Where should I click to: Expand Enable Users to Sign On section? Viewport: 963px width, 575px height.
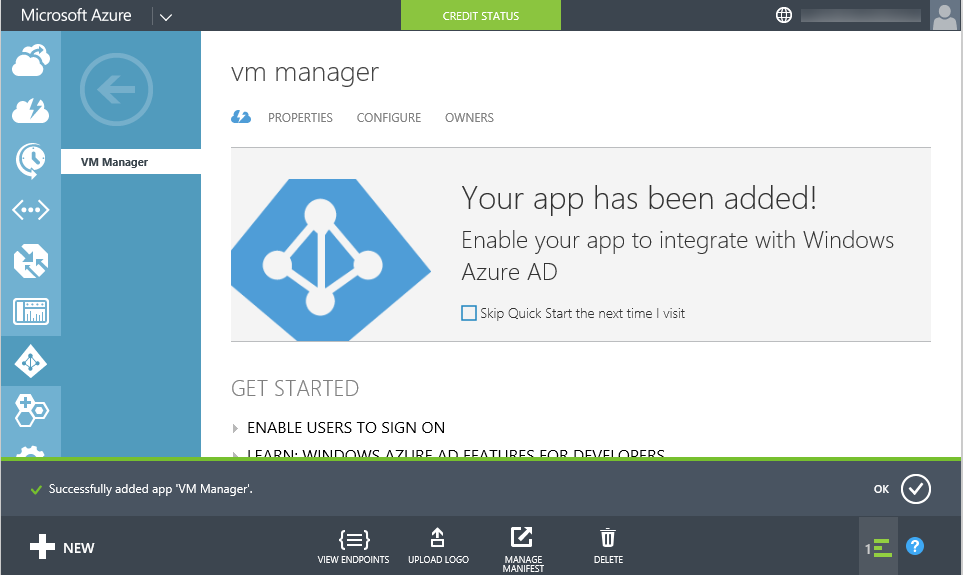(345, 428)
